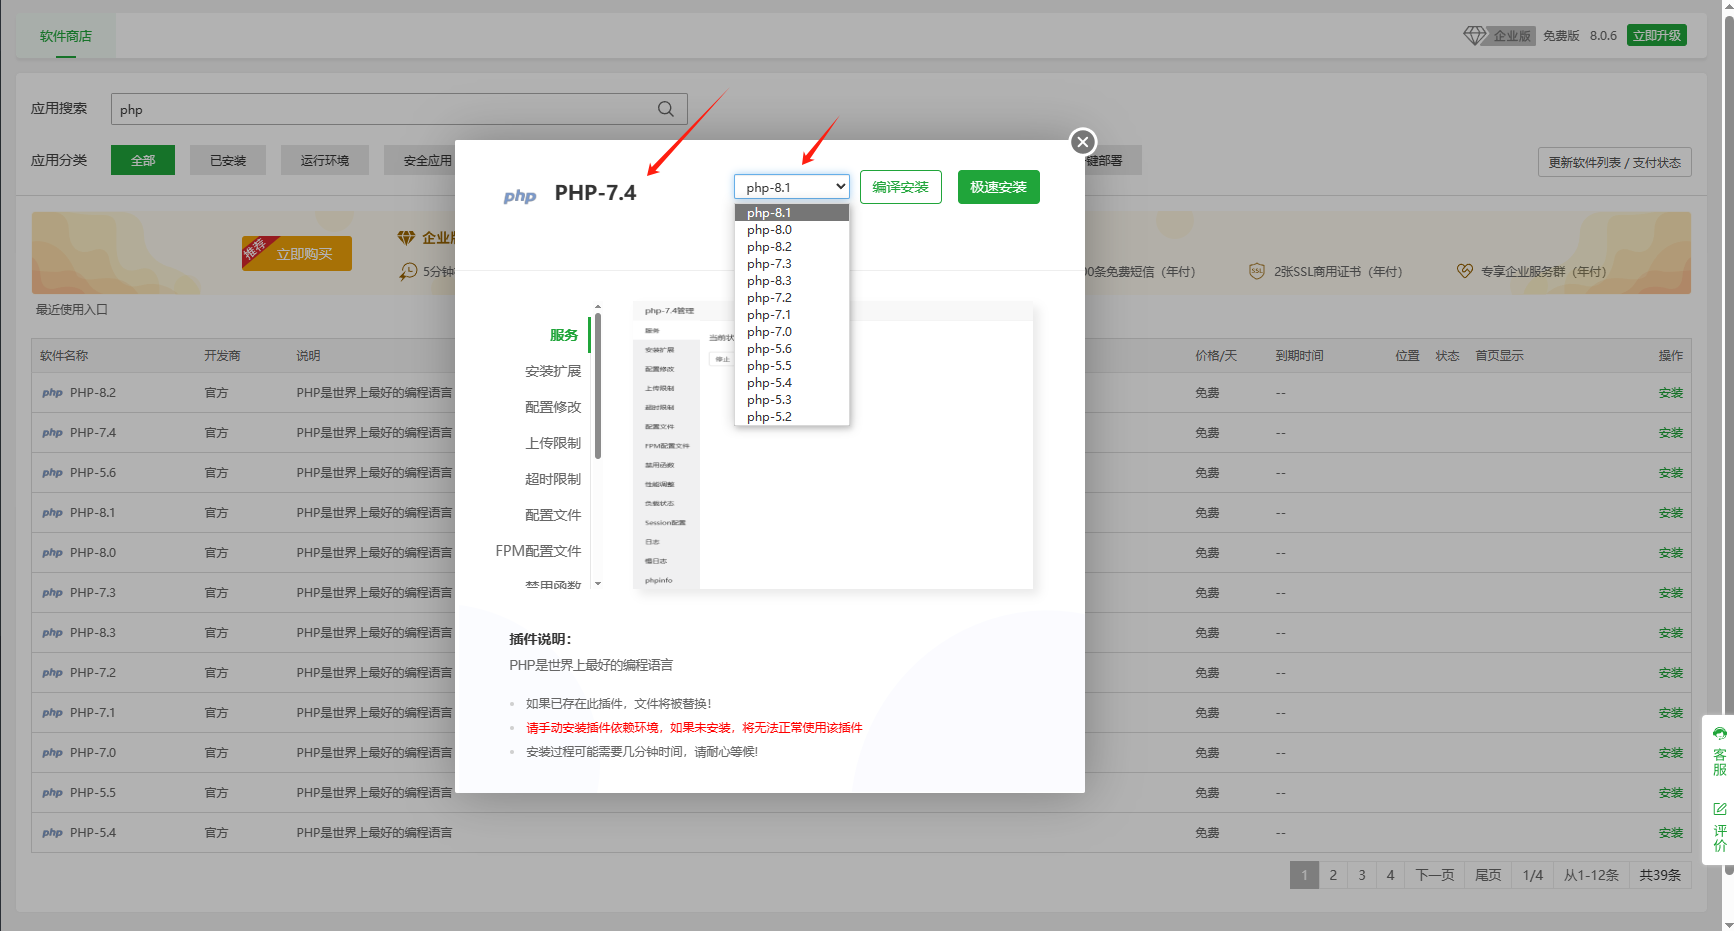Click the PHP-7.2 software name
This screenshot has width=1734, height=931.
pos(93,673)
